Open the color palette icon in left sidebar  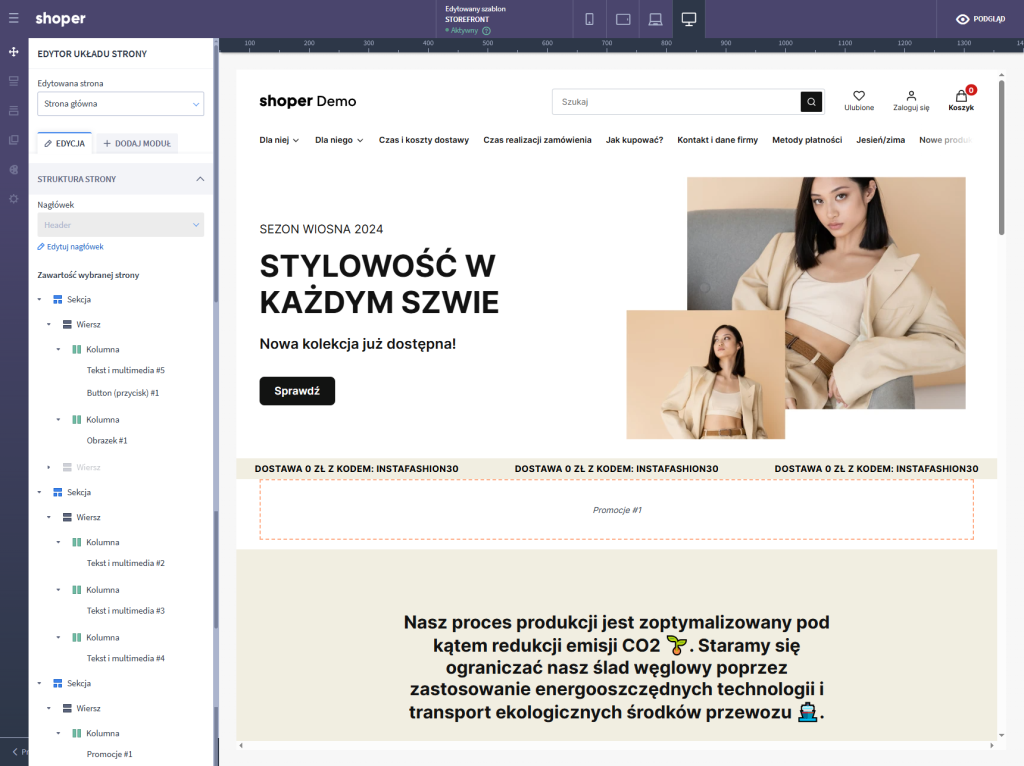point(14,170)
